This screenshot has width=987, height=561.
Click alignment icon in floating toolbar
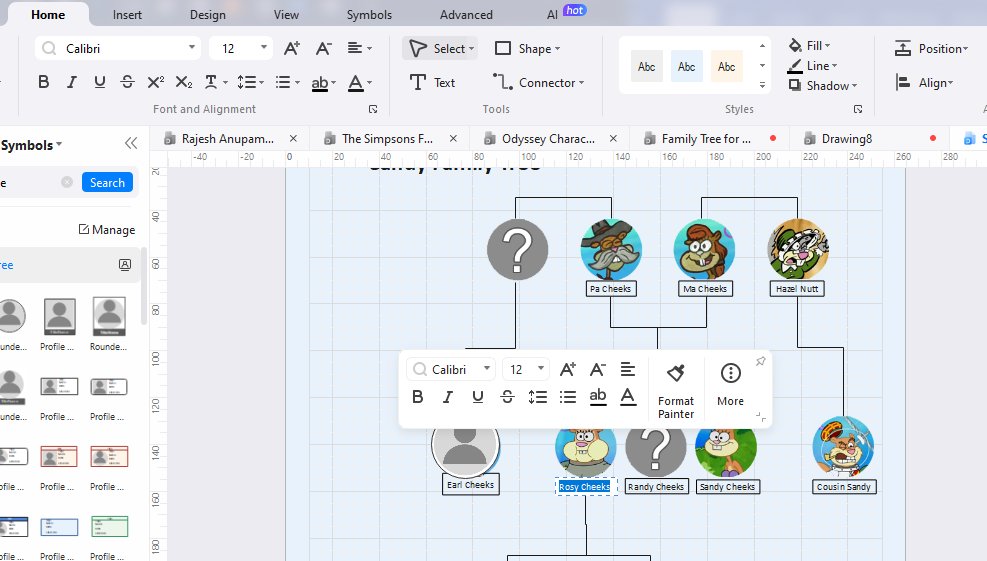tap(628, 369)
